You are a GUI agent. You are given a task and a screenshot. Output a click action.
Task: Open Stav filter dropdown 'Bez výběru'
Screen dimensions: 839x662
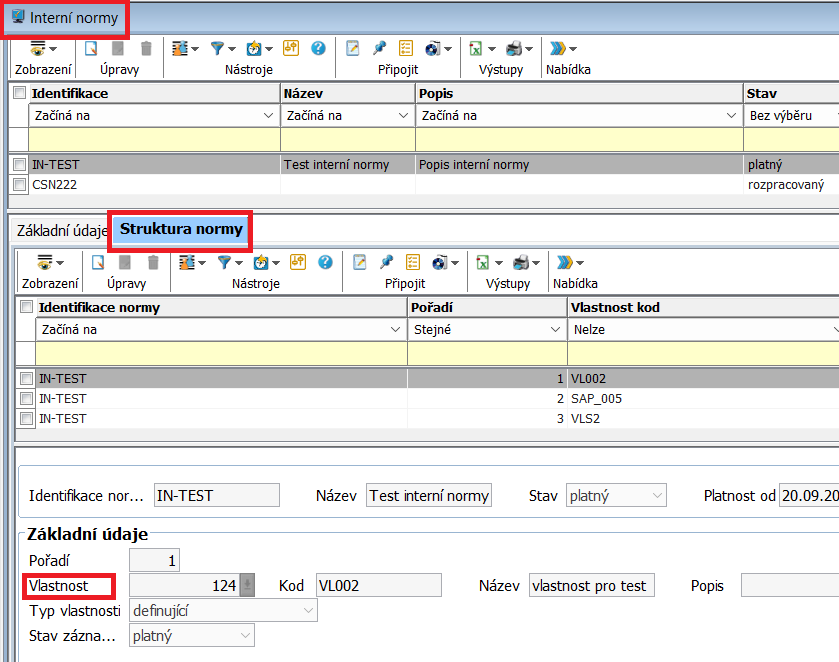click(790, 115)
